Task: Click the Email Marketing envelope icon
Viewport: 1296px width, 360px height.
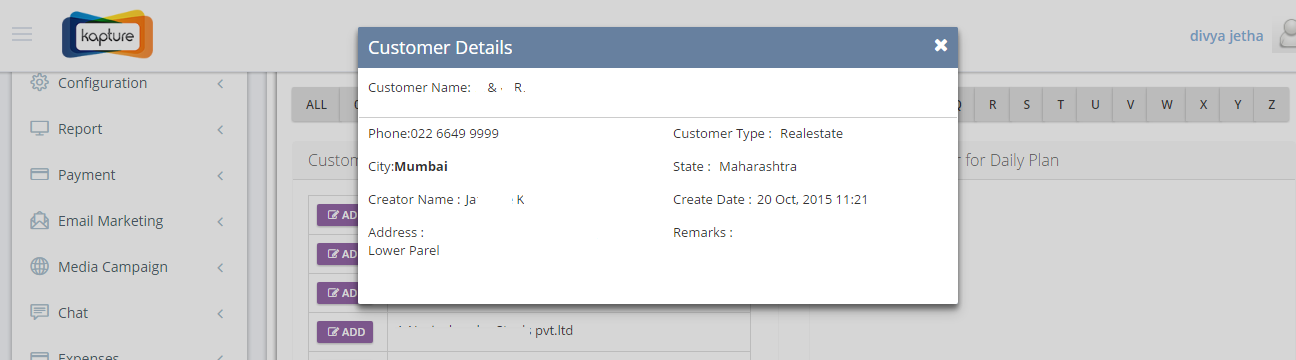Action: (x=40, y=221)
